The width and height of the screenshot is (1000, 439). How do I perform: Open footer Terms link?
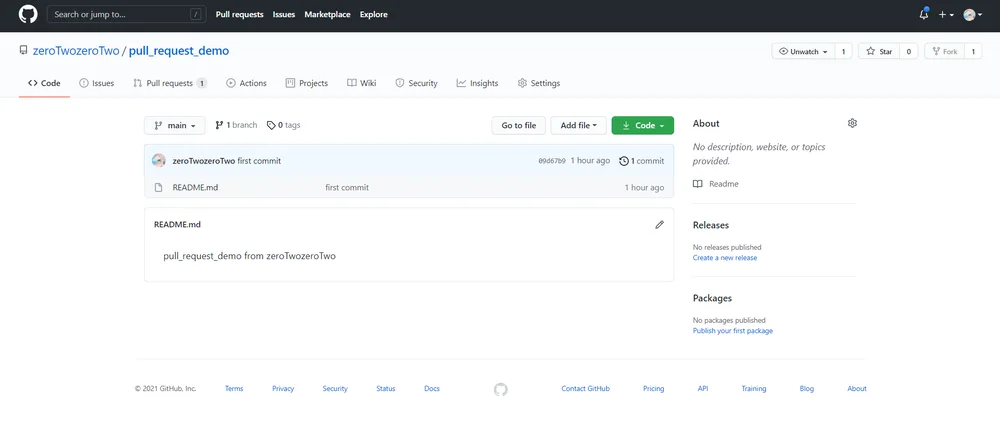click(x=234, y=389)
